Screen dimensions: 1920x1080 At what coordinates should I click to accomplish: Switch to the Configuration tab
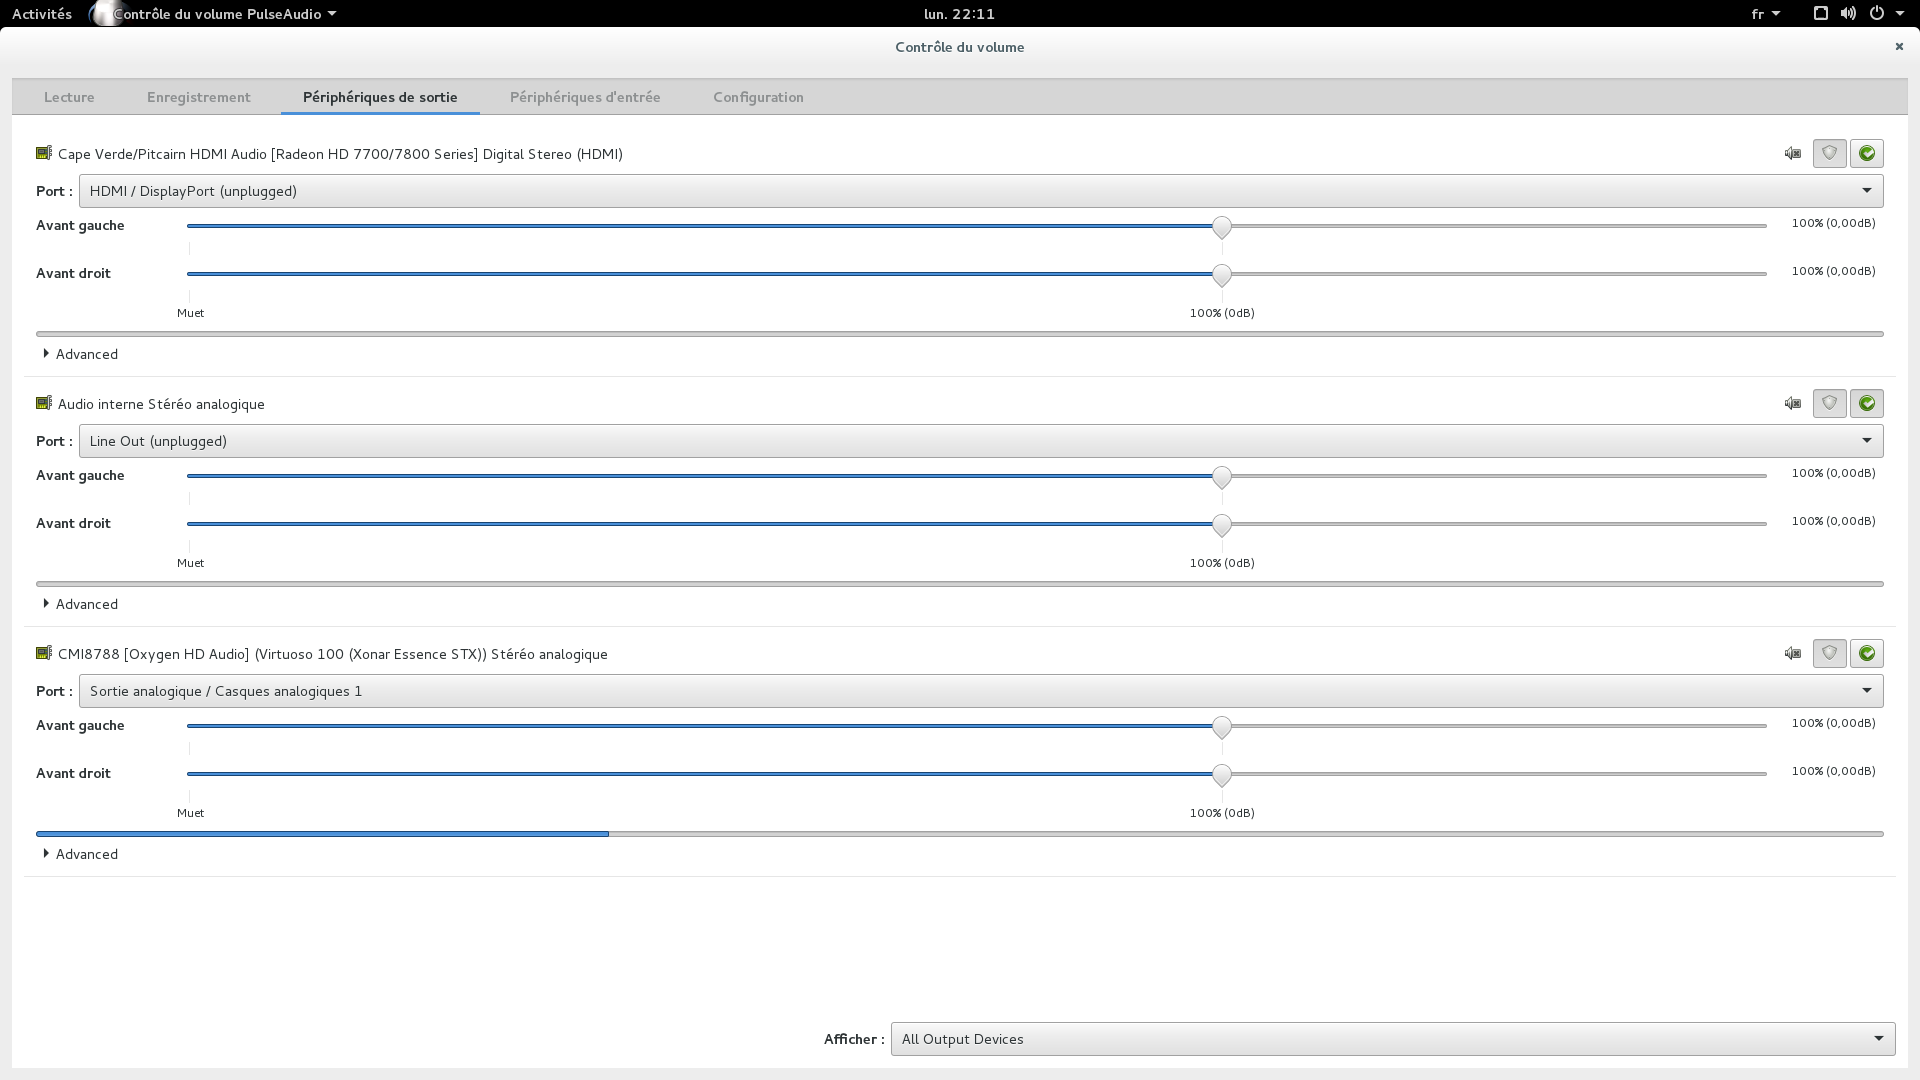tap(758, 97)
